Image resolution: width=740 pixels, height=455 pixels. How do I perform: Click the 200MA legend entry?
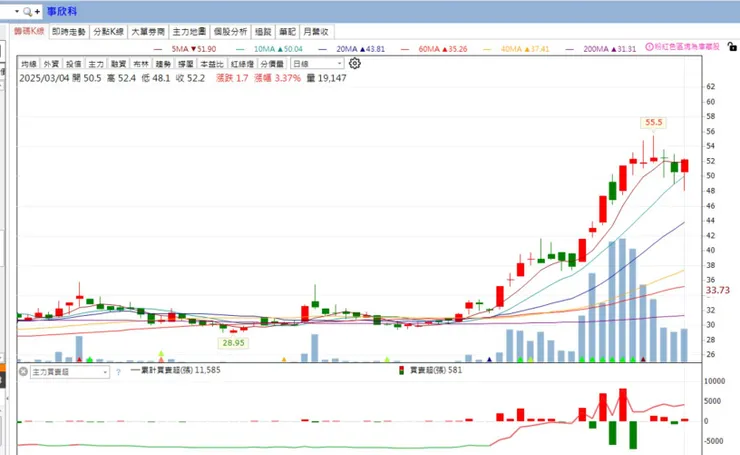(x=601, y=49)
